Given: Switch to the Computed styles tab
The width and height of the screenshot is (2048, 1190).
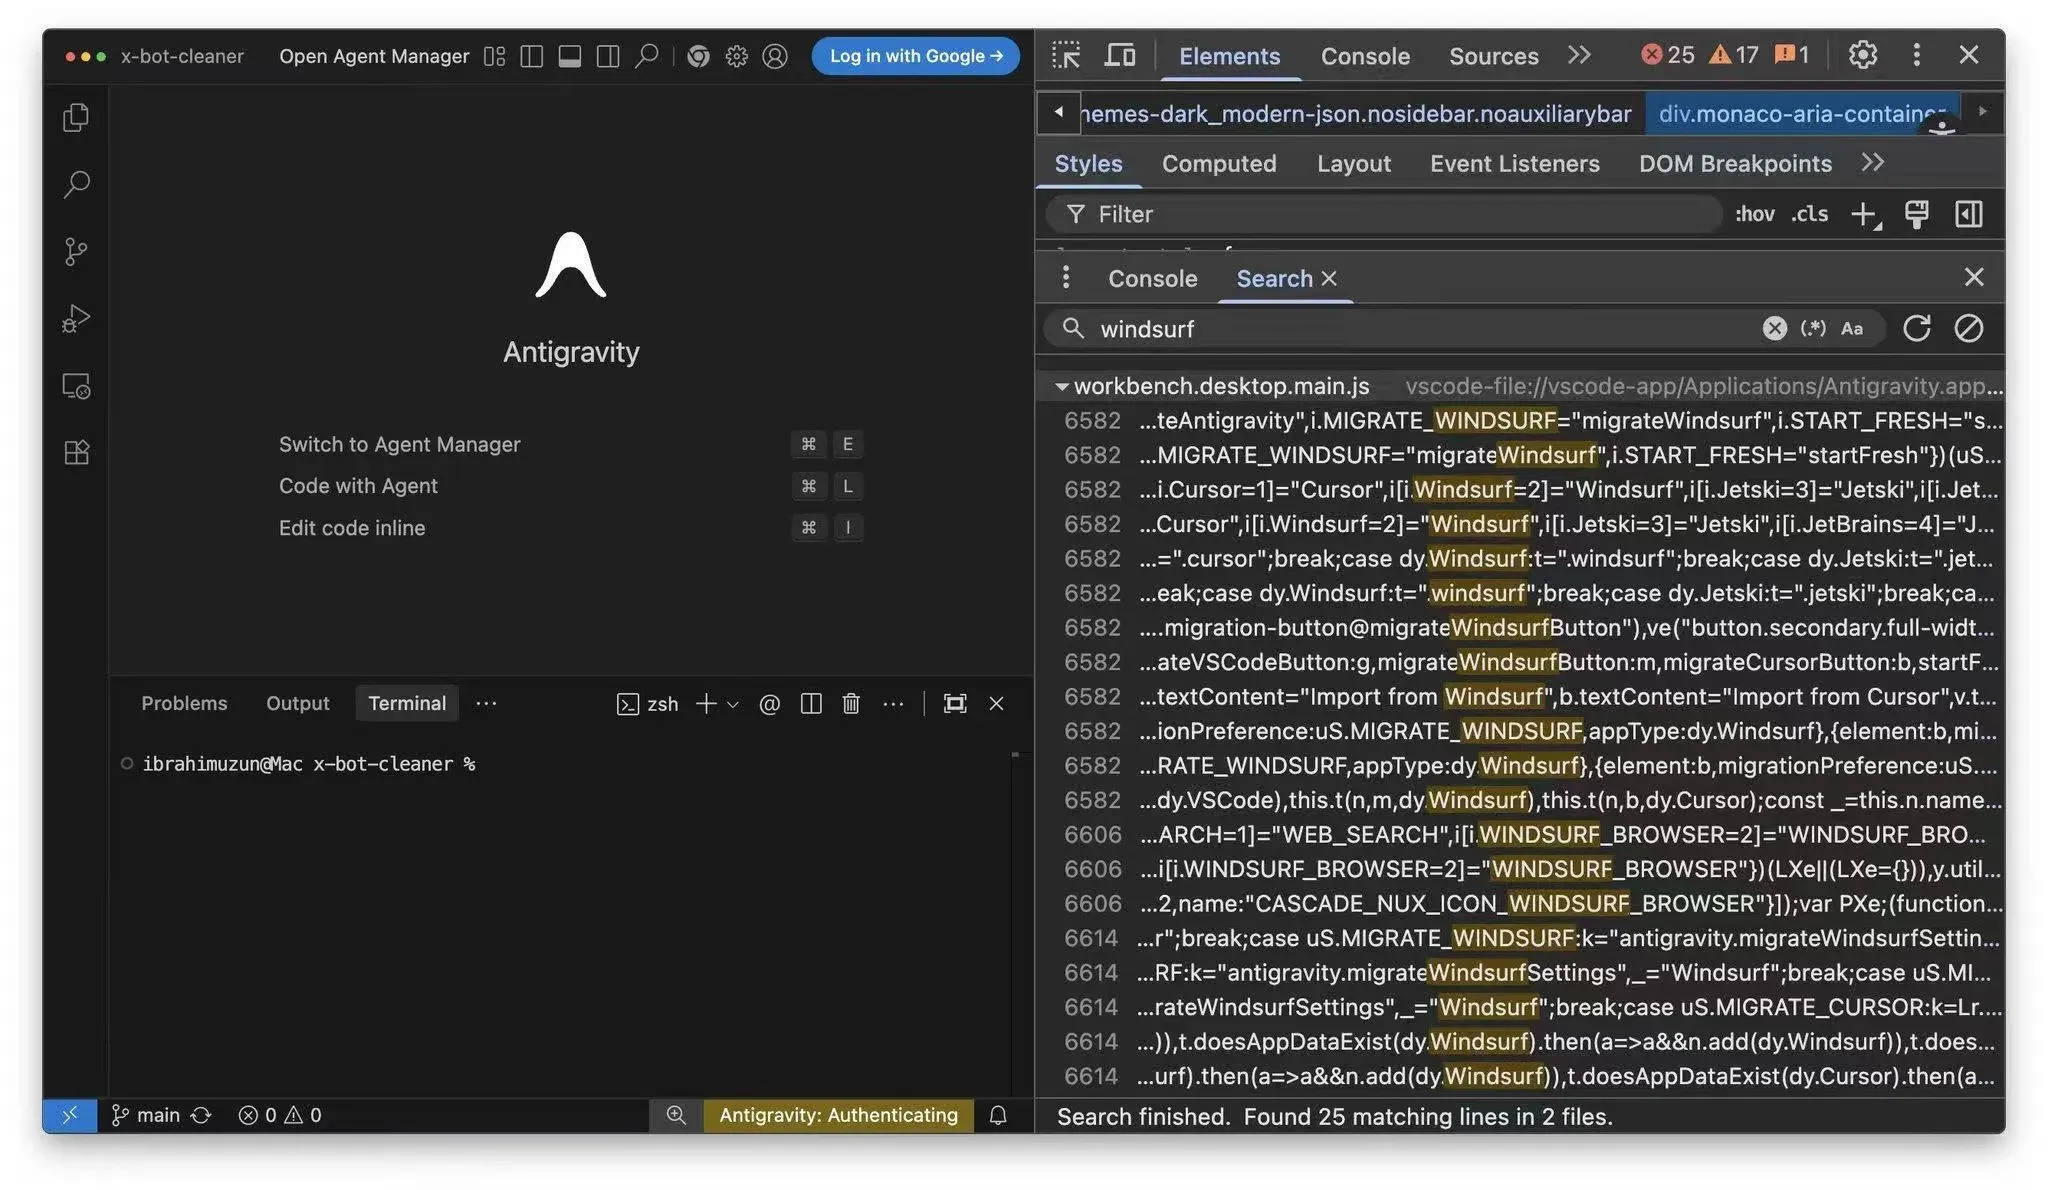Looking at the screenshot, I should tap(1218, 163).
